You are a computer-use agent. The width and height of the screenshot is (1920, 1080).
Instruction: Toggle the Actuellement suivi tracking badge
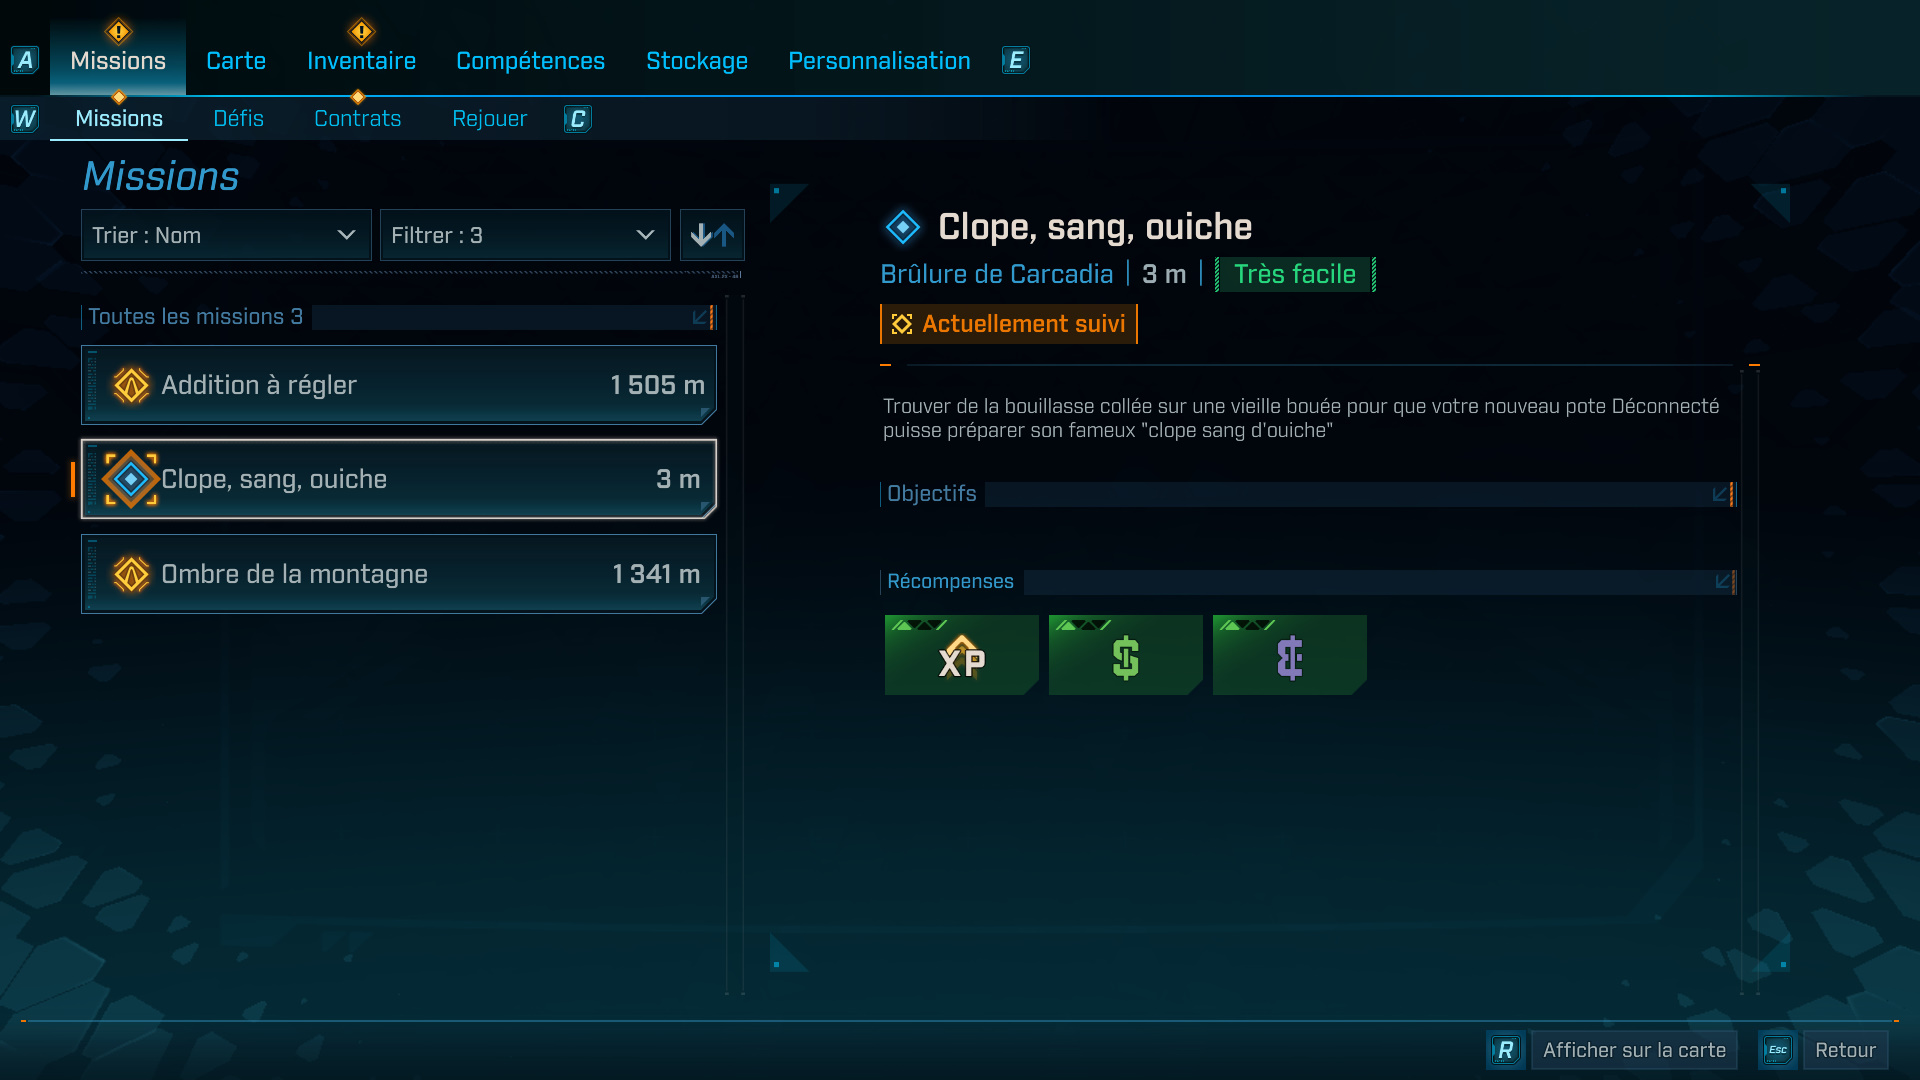1009,324
